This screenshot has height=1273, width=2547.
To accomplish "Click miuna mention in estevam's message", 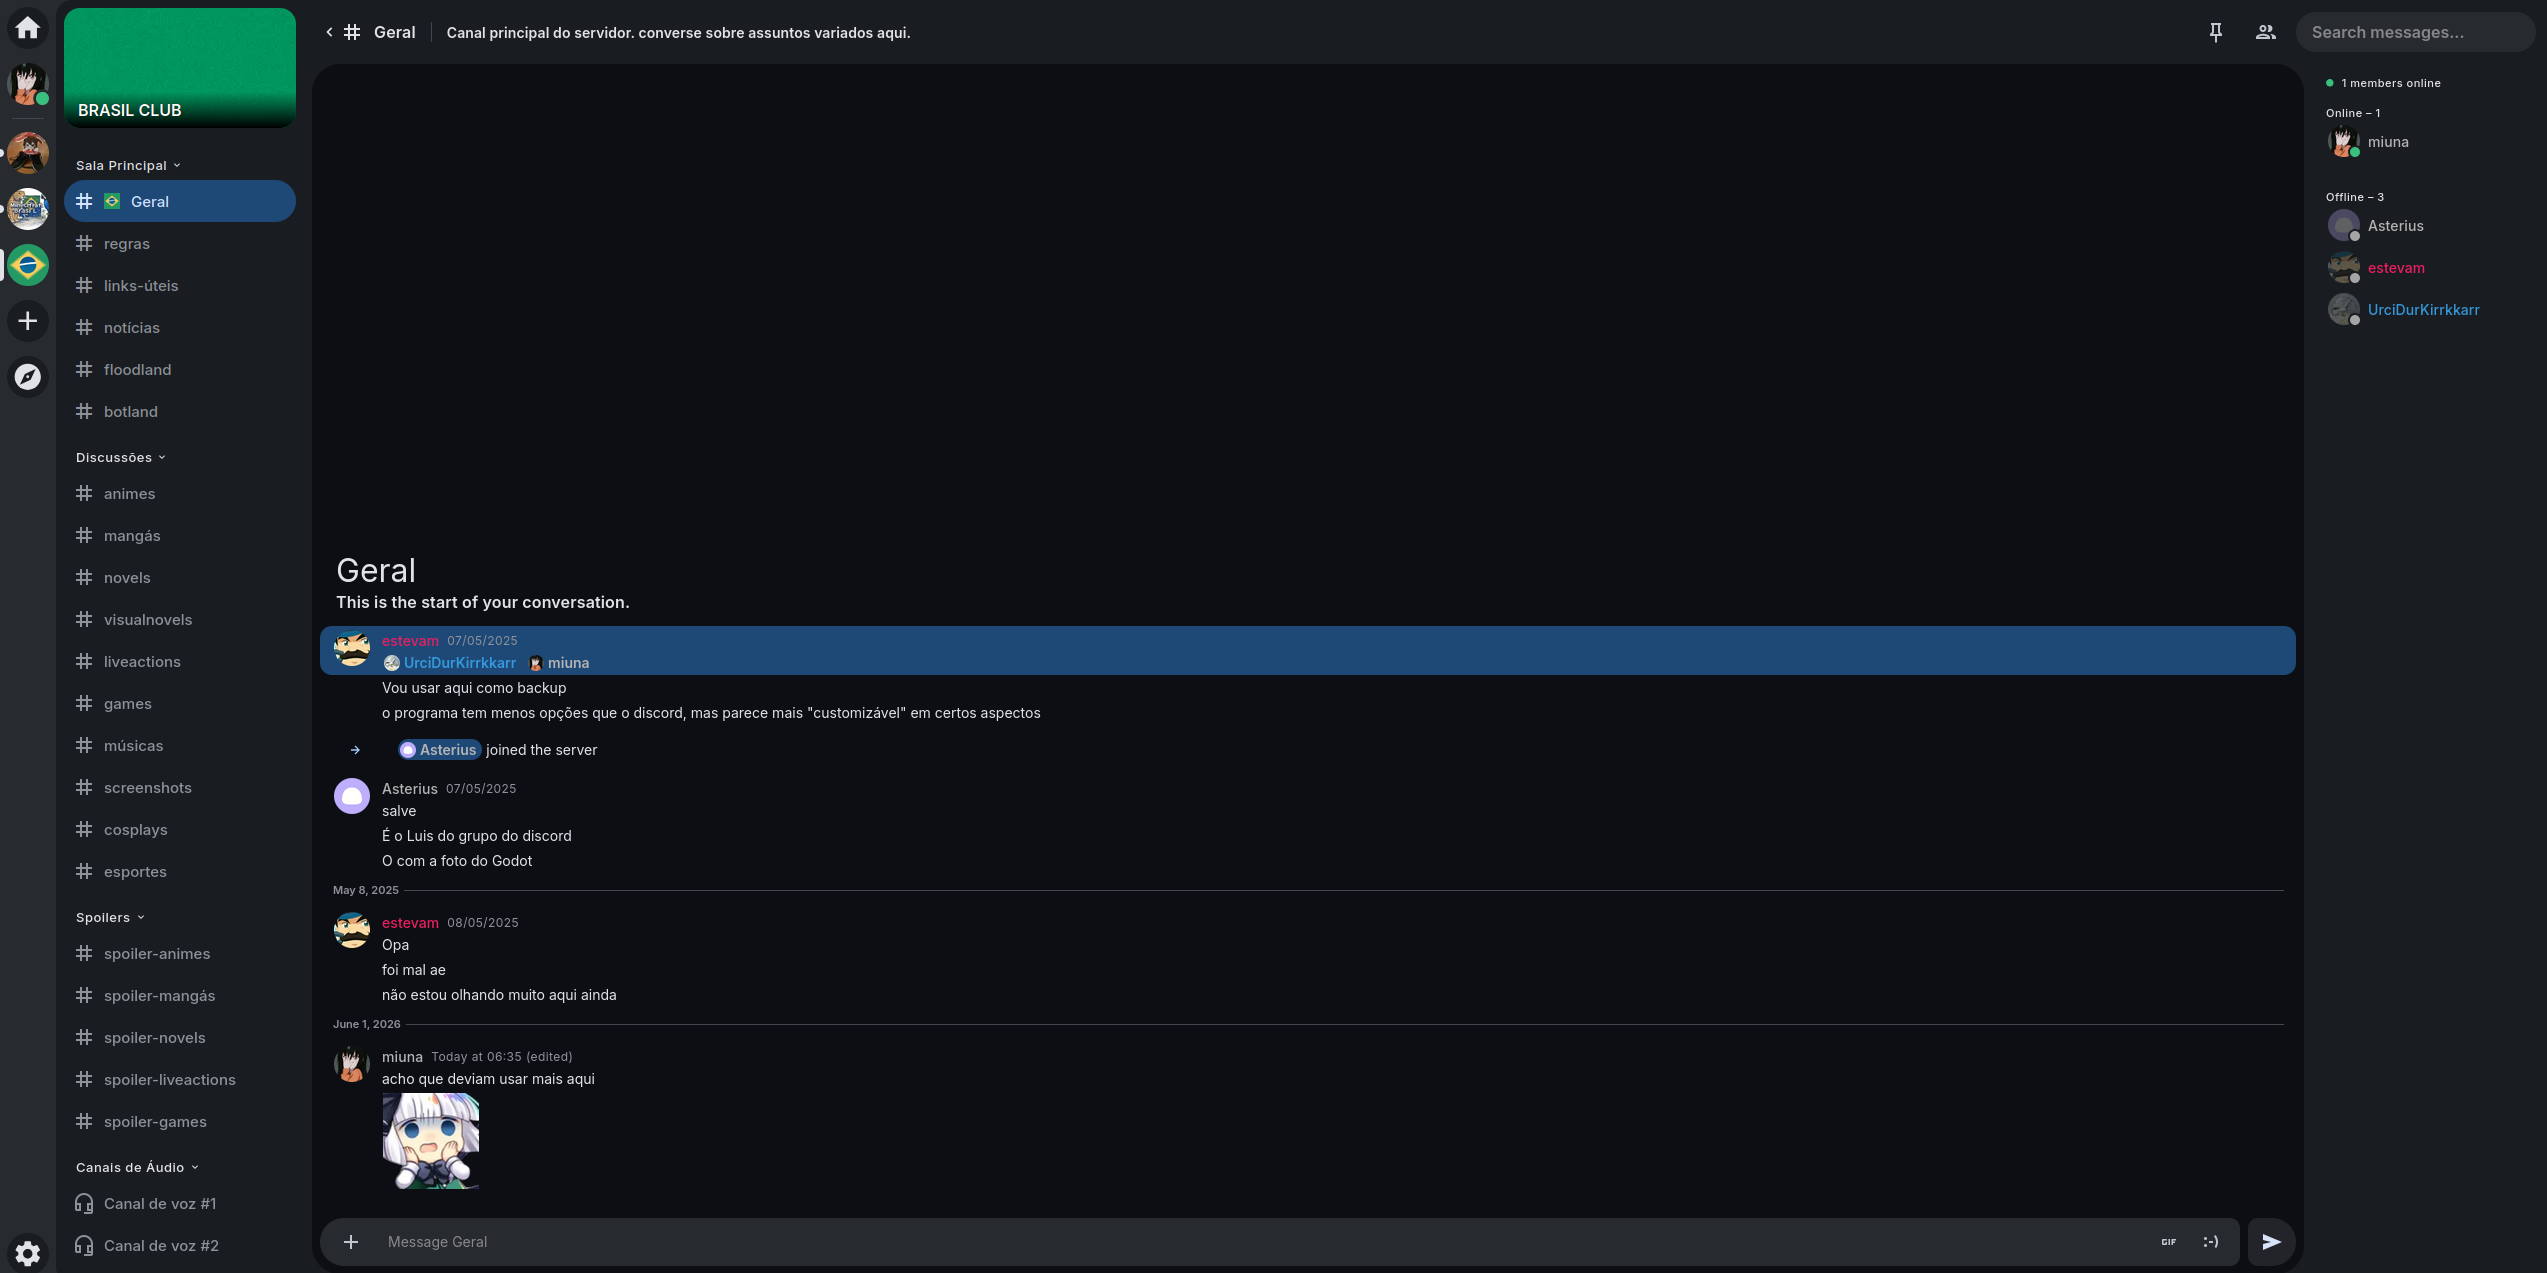I will [x=559, y=663].
